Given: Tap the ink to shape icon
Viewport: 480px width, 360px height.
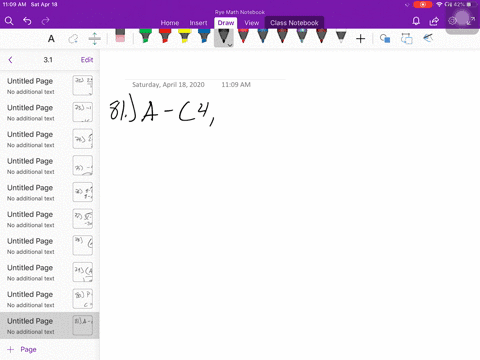Looking at the screenshot, I should pos(407,39).
